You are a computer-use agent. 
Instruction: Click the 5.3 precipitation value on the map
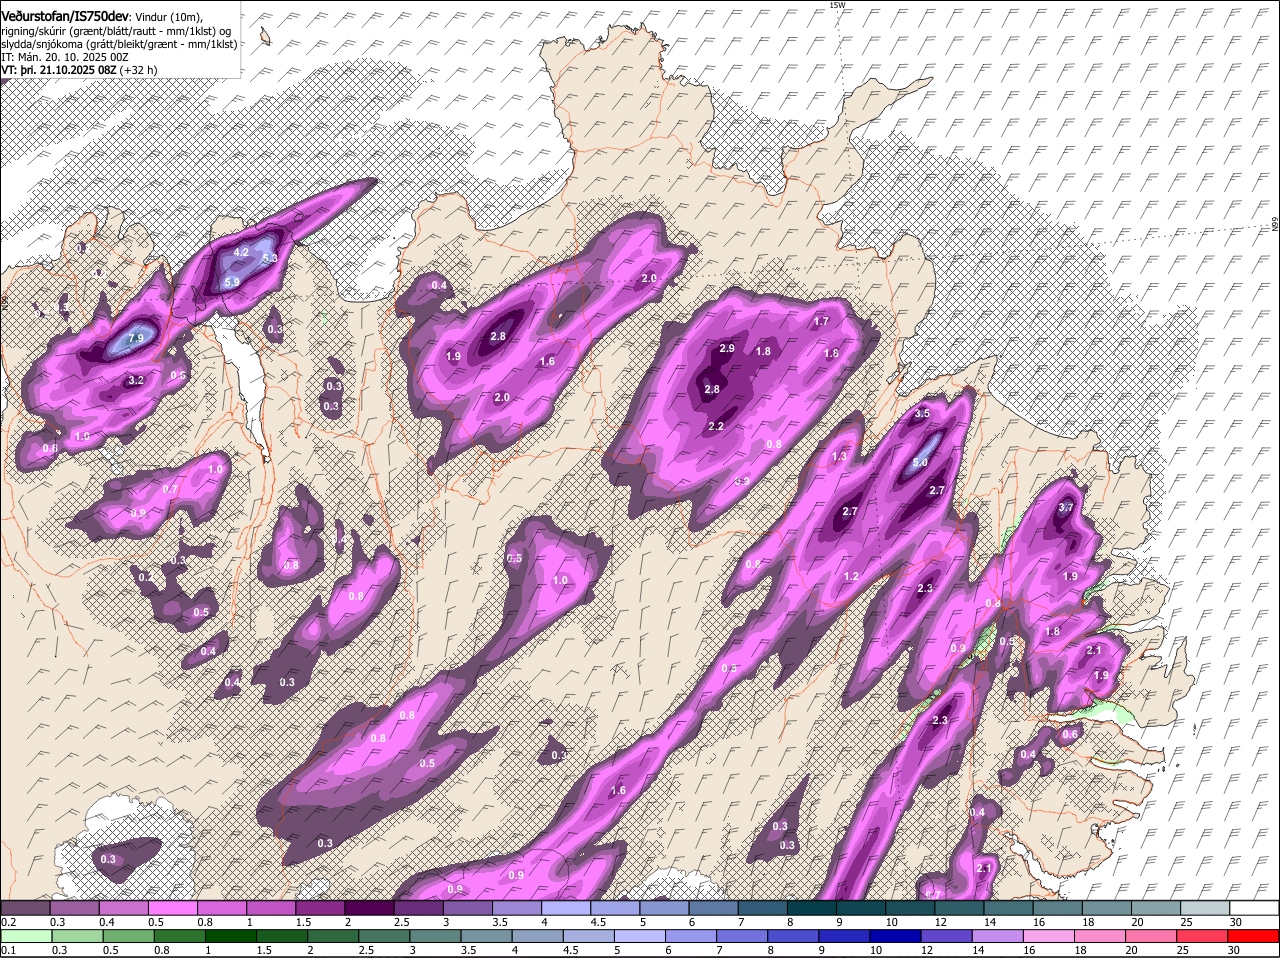click(269, 258)
